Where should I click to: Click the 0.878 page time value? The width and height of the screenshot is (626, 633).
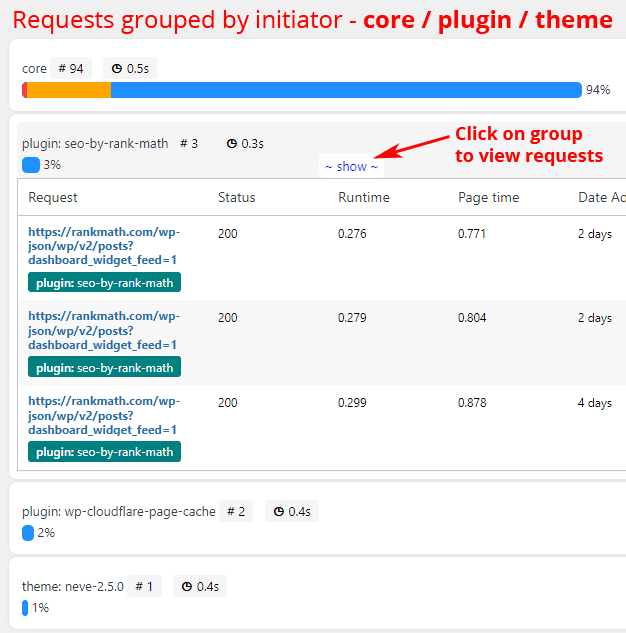472,403
